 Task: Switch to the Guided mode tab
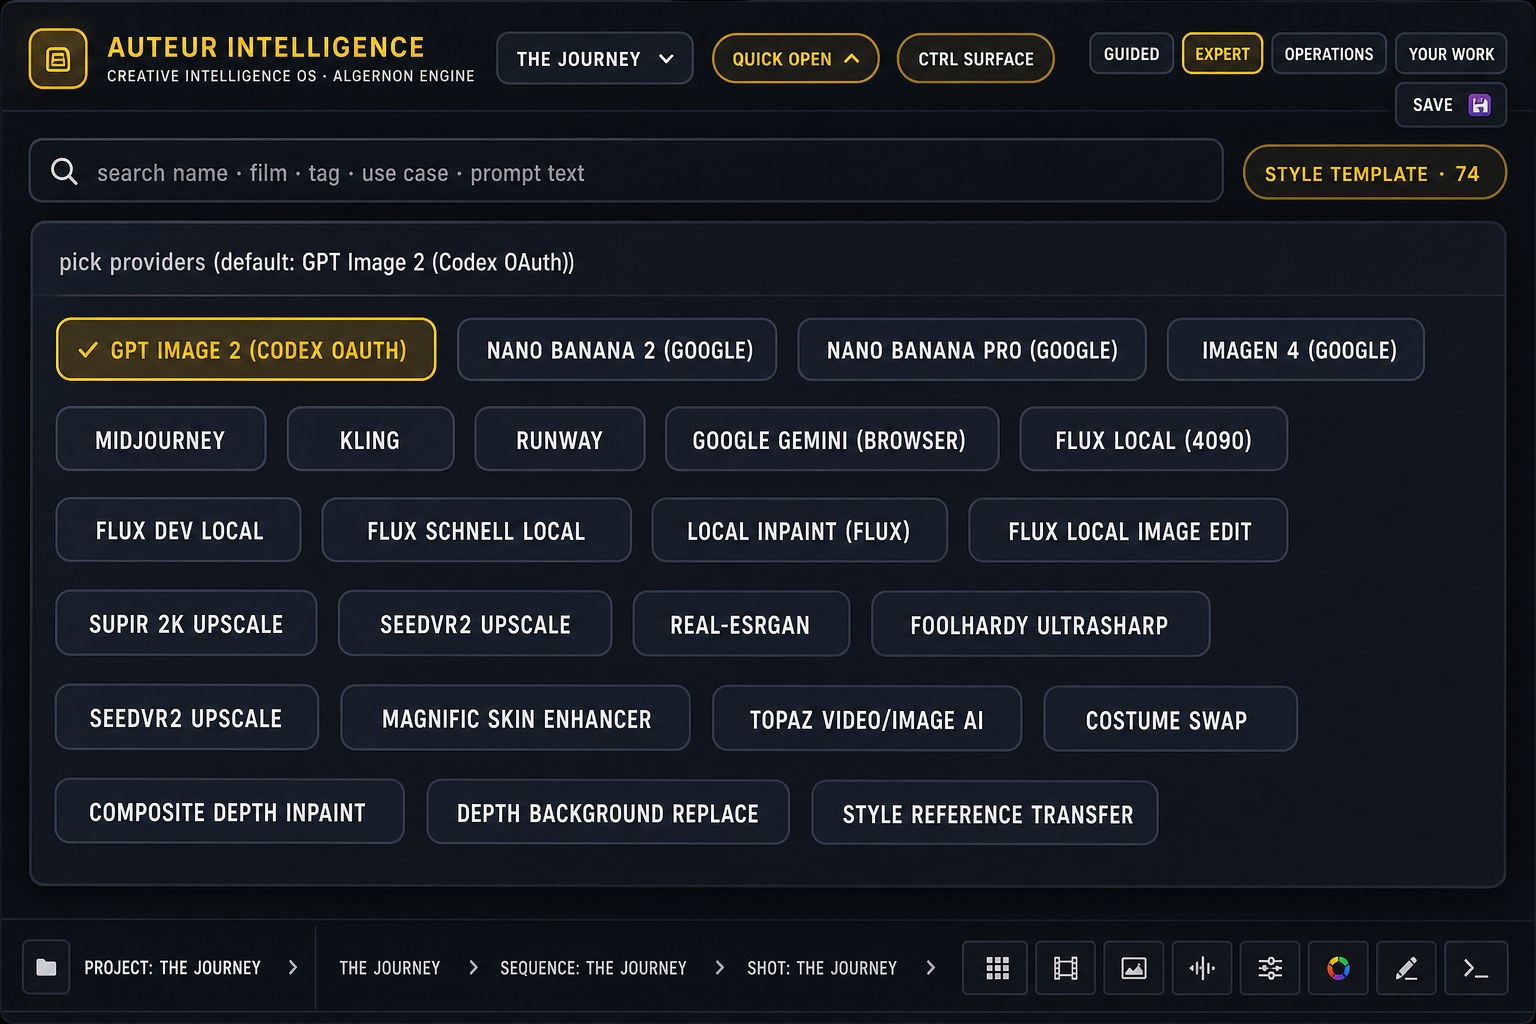(1131, 54)
